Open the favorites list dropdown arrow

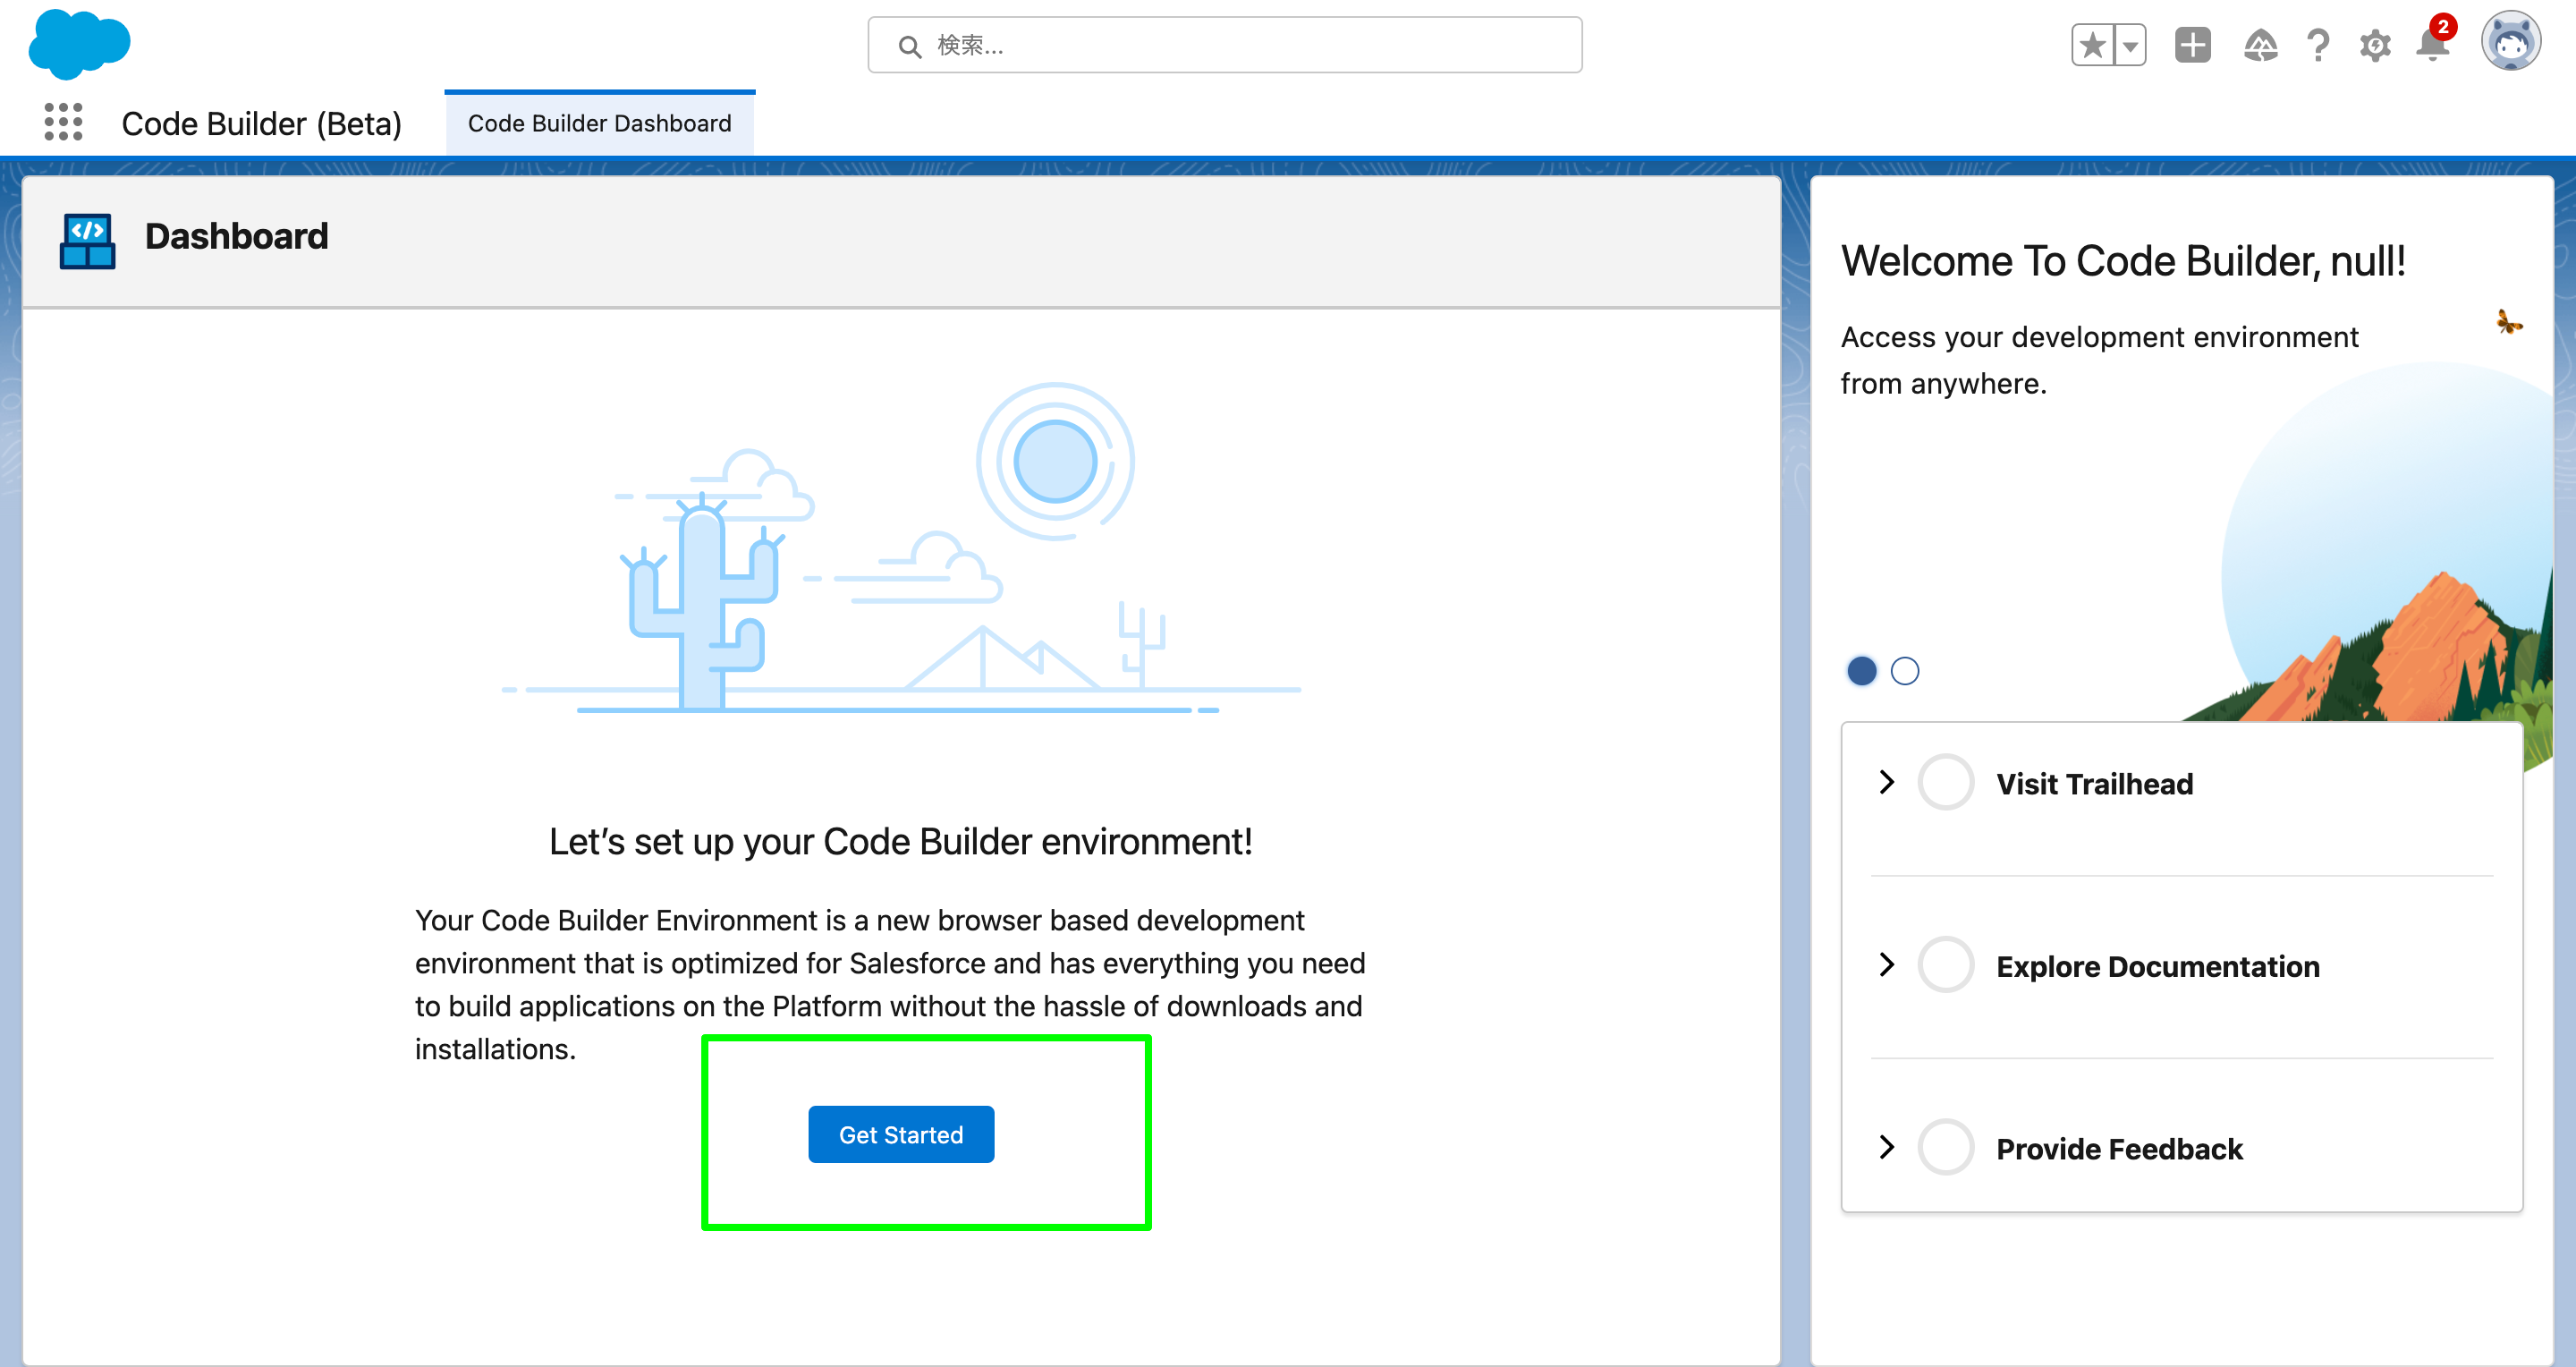pos(2130,45)
